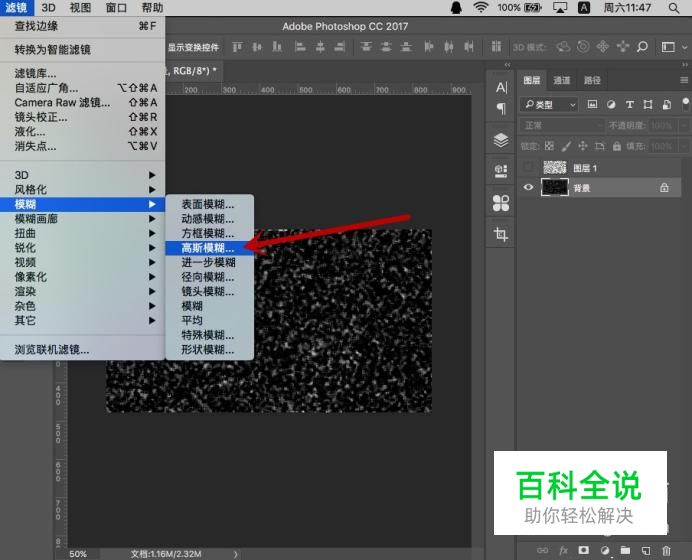The width and height of the screenshot is (692, 560).
Task: Open the workspace switcher dropdown
Action: tap(674, 47)
